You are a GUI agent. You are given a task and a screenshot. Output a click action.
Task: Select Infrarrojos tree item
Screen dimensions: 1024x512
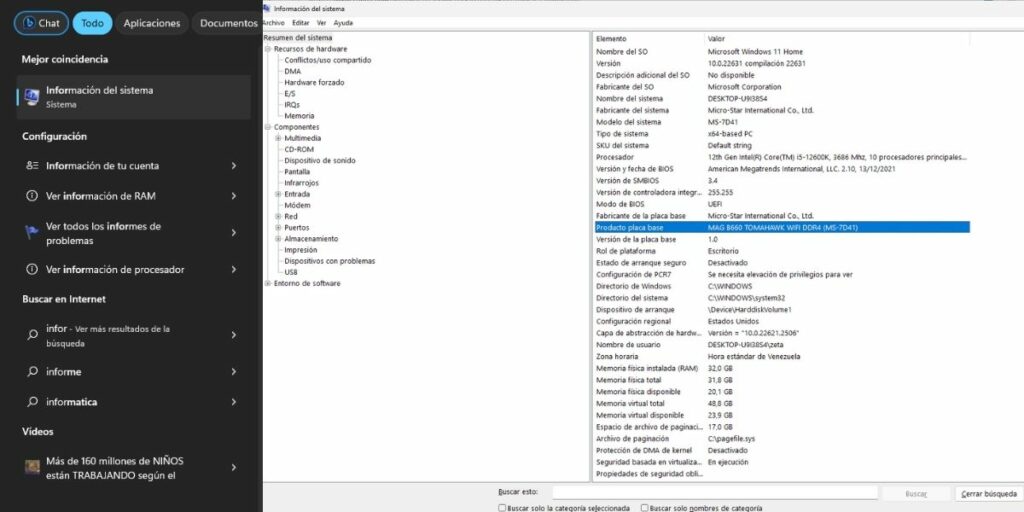pyautogui.click(x=302, y=183)
